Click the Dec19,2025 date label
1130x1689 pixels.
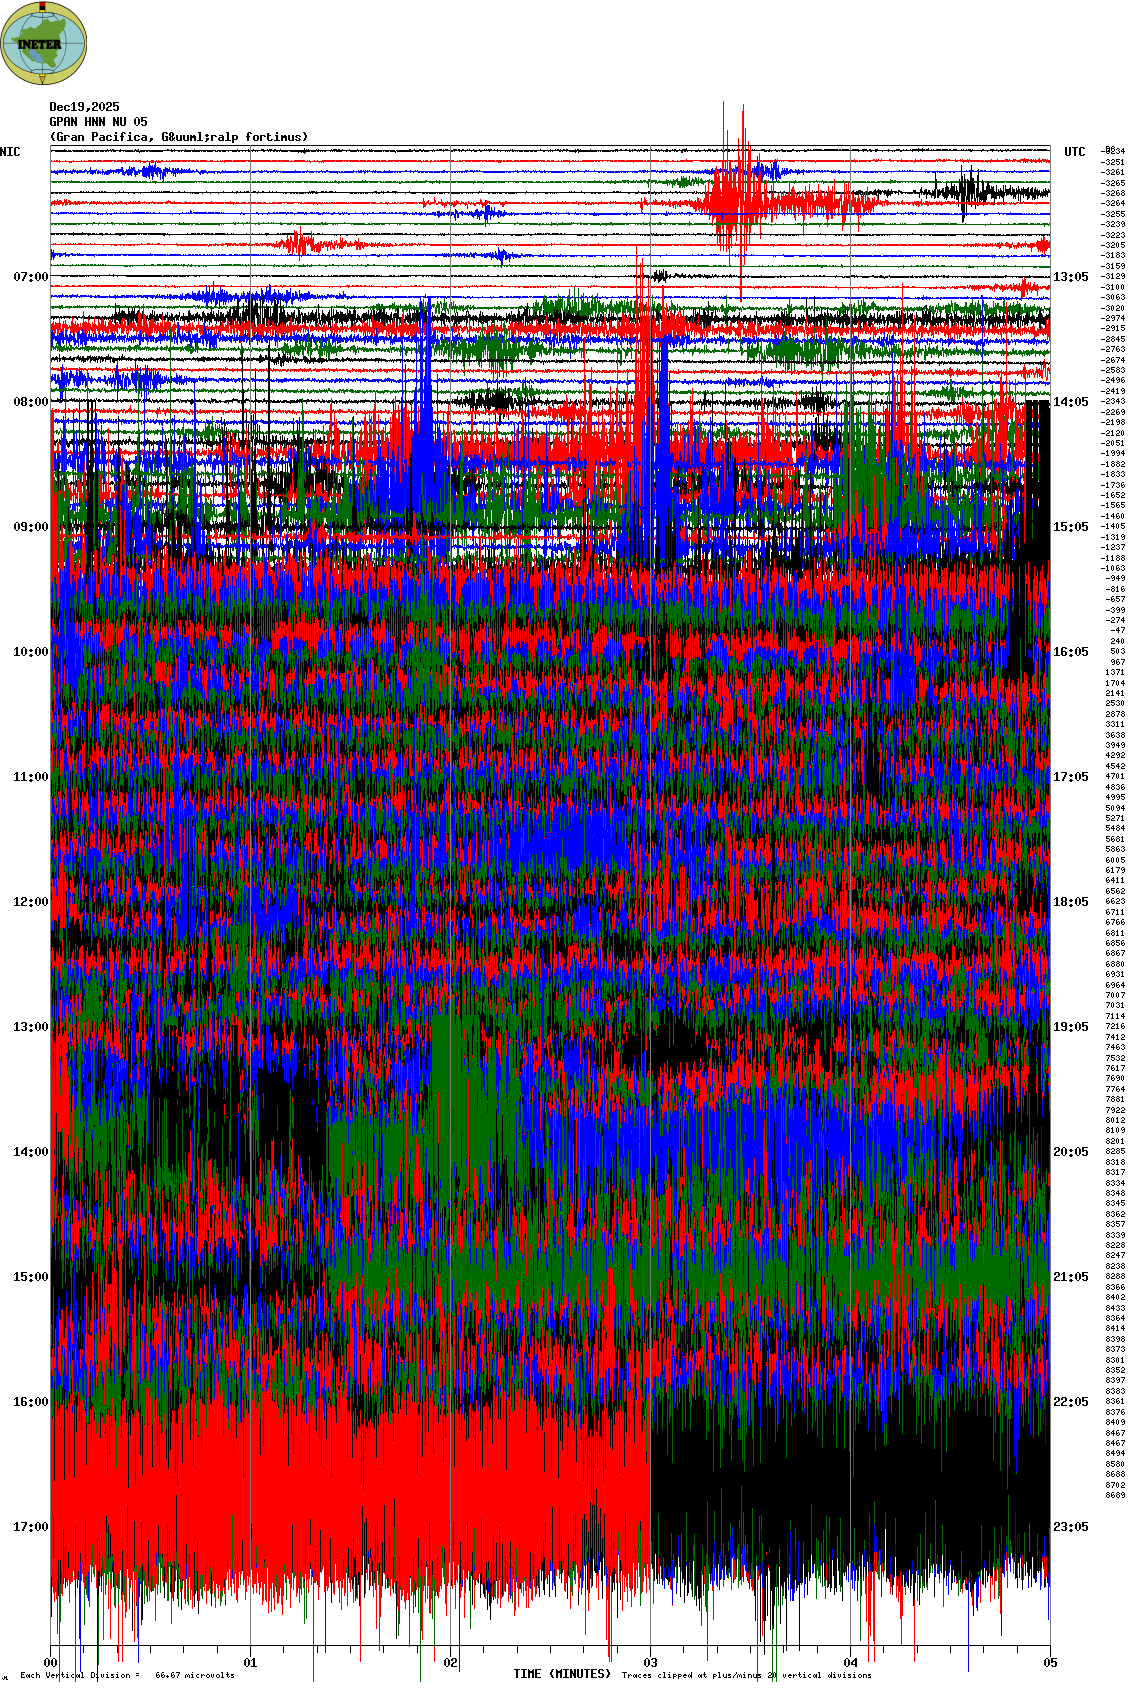click(84, 107)
